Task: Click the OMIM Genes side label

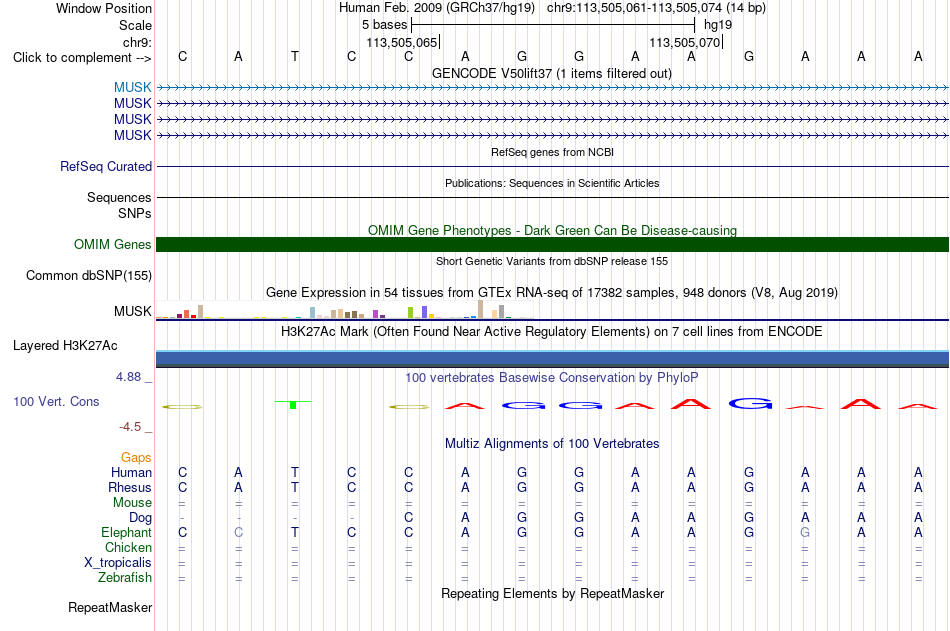Action: (113, 244)
